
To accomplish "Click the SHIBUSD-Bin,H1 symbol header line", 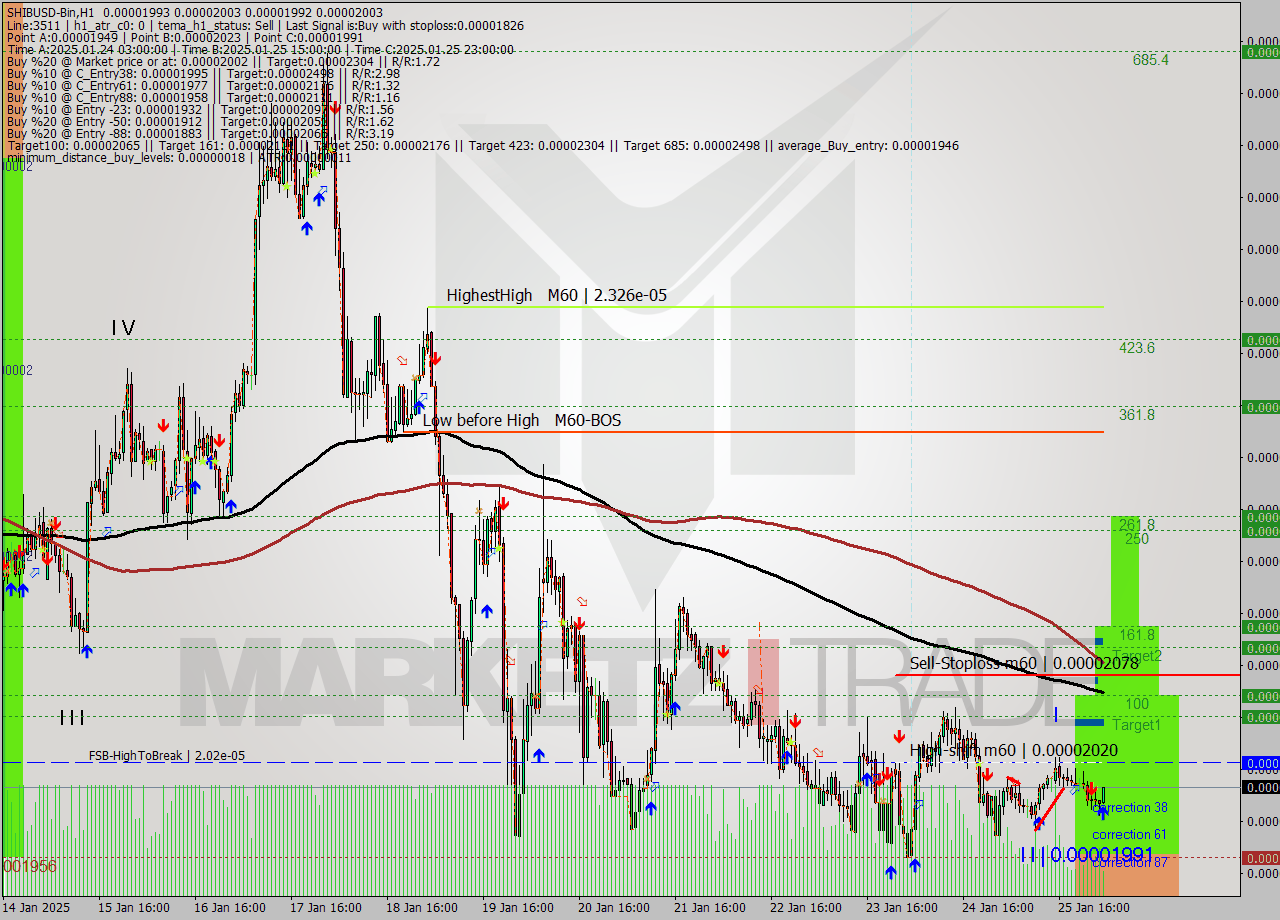I will point(194,12).
